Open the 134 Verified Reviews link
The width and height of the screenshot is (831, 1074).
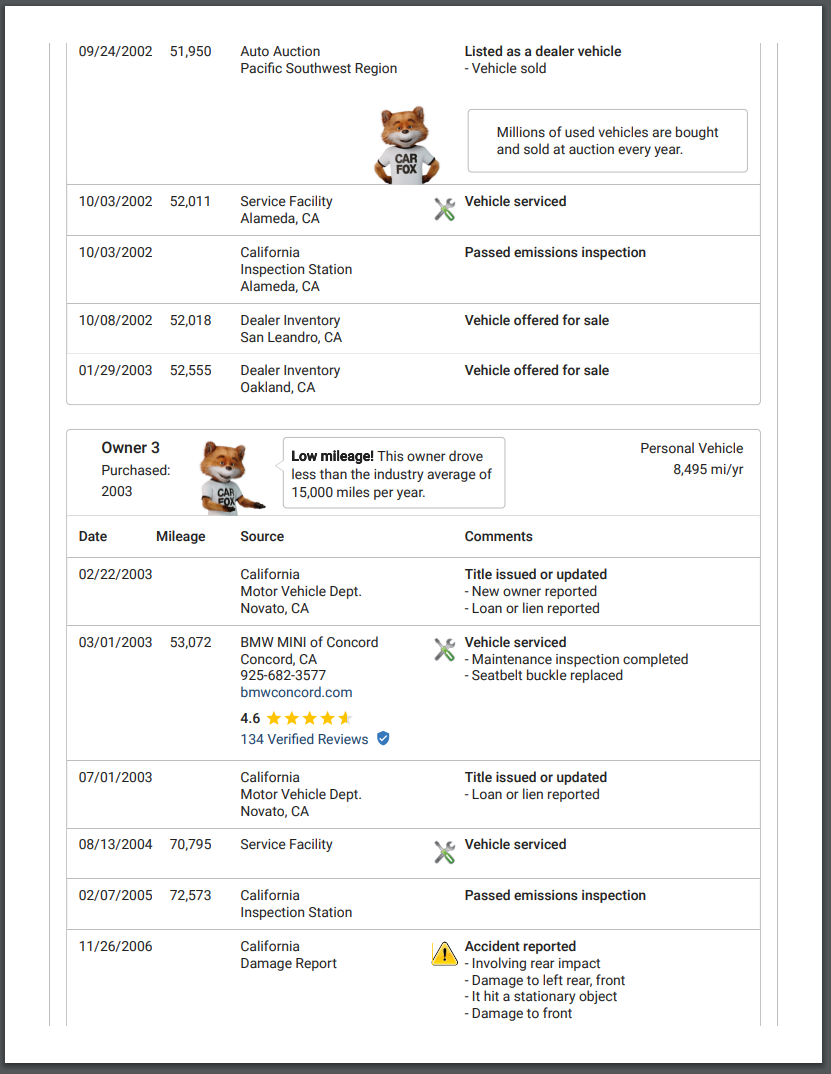(304, 739)
